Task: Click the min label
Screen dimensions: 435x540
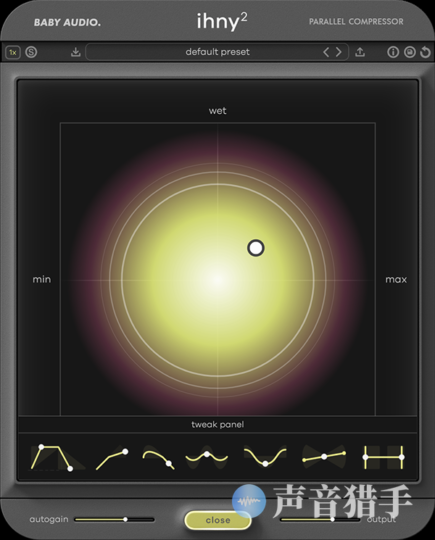Action: [x=42, y=279]
